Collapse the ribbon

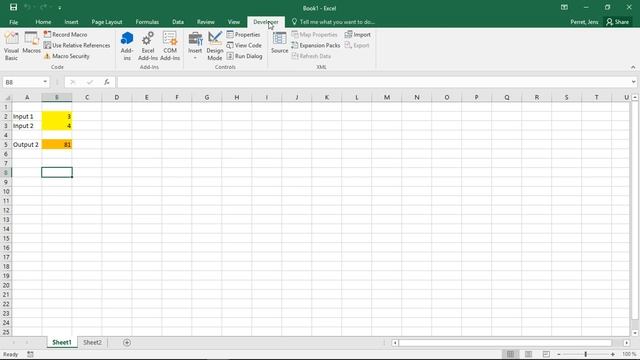click(x=633, y=67)
